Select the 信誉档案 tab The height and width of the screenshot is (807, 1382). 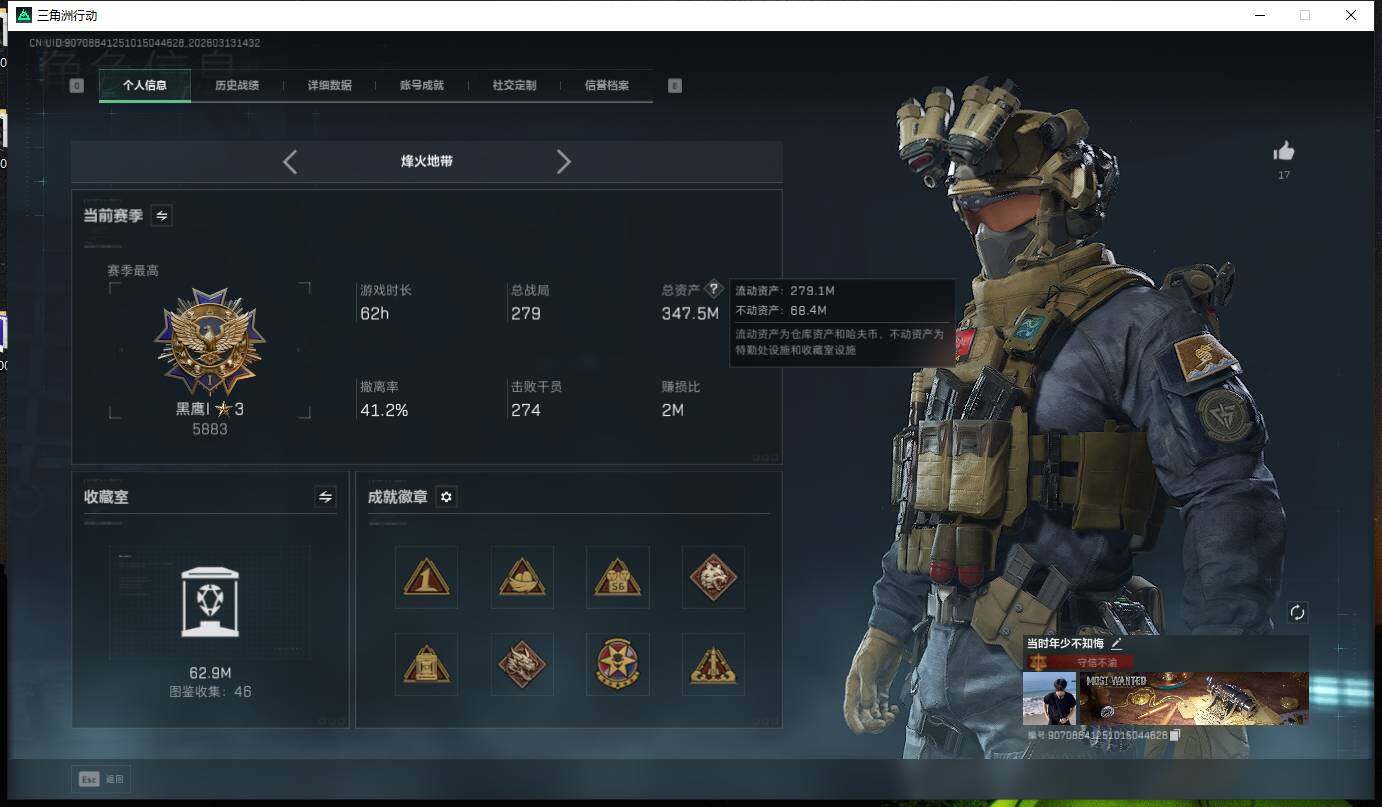point(607,86)
